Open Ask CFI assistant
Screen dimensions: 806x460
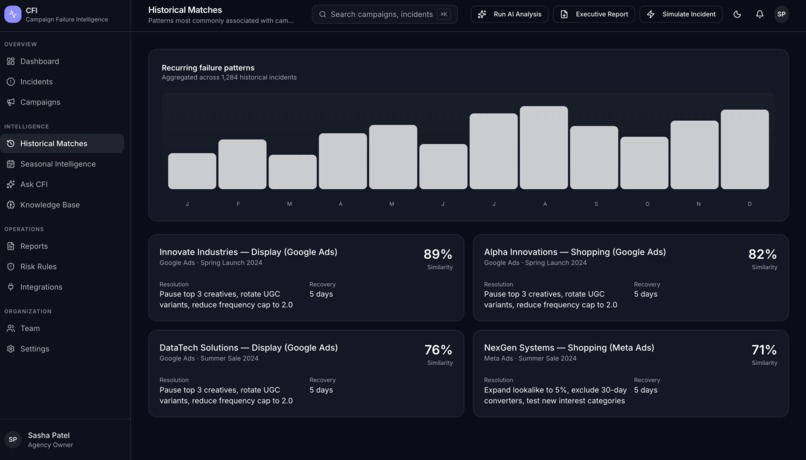tap(62, 185)
